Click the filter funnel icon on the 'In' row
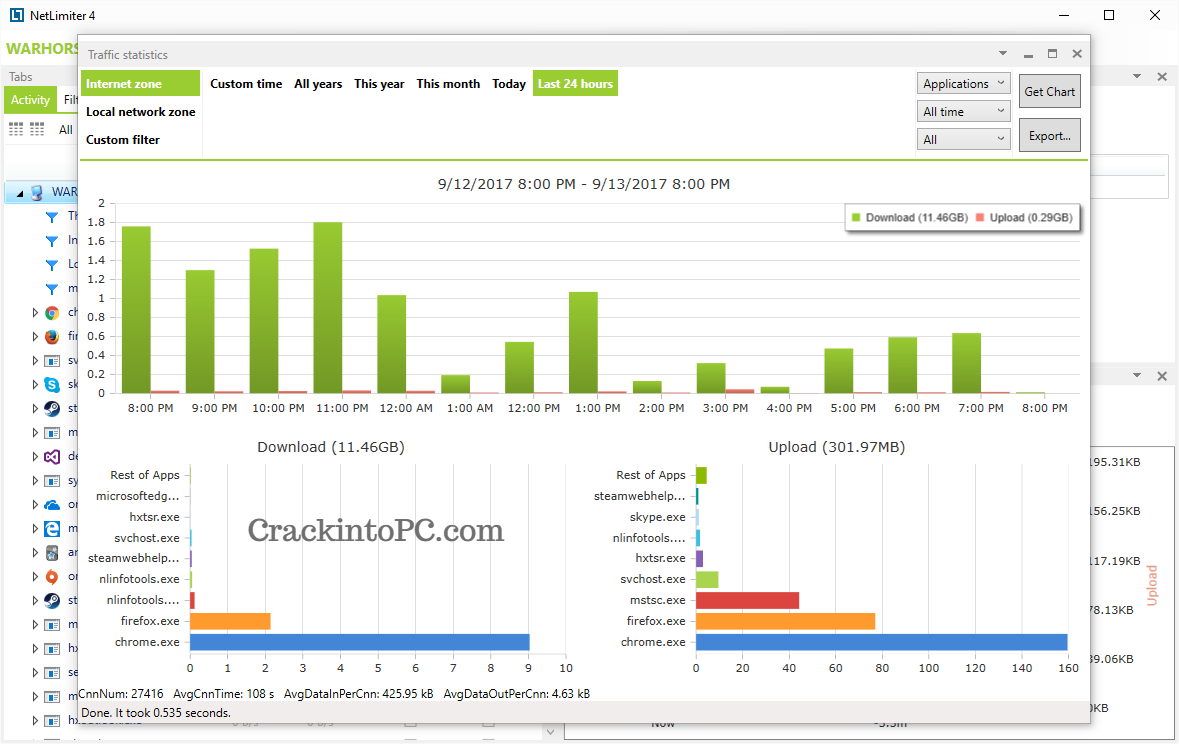The image size is (1179, 744). [52, 241]
